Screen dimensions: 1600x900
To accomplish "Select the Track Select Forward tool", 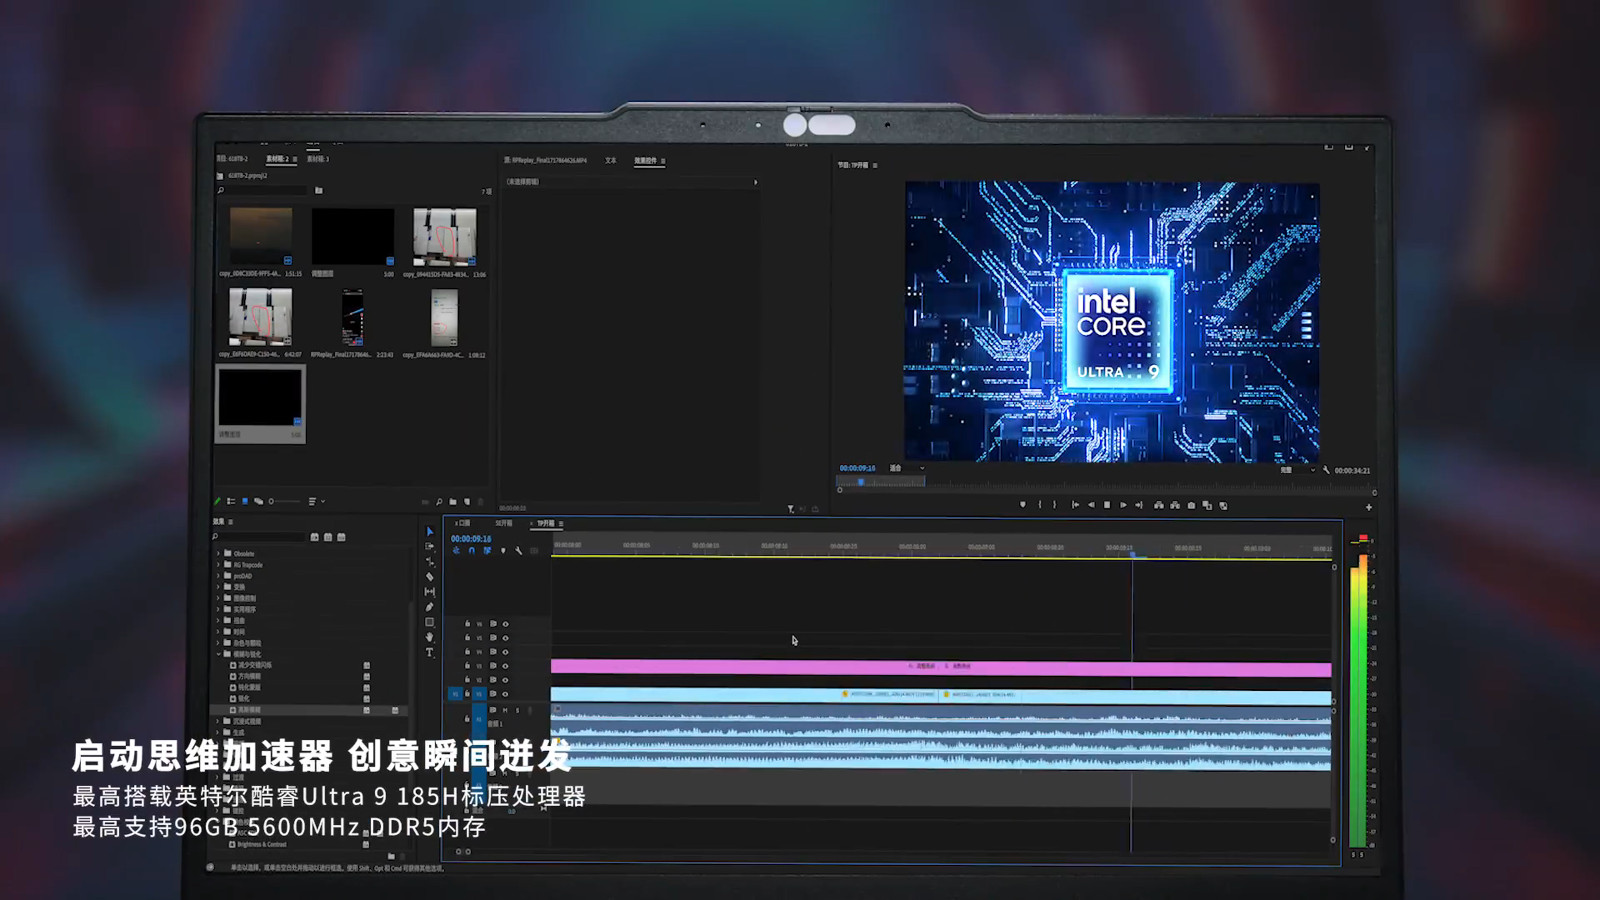I will [430, 546].
